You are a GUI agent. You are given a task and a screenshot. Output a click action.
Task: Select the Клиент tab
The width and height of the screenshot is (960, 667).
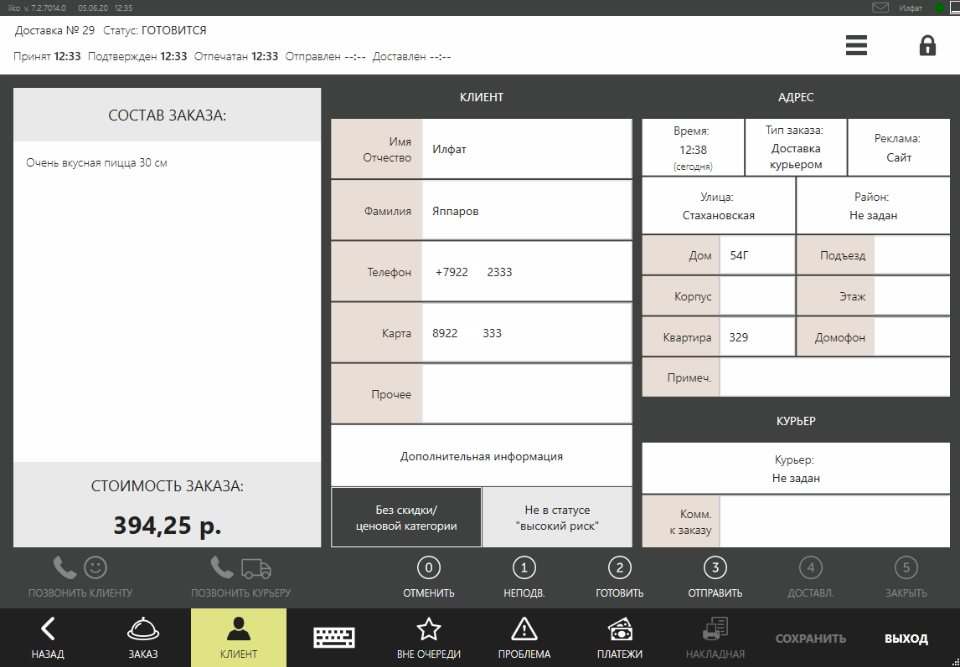pos(239,638)
